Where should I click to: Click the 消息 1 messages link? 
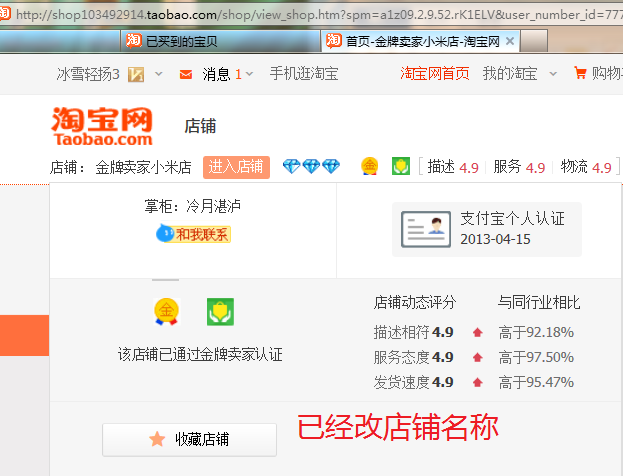222,75
